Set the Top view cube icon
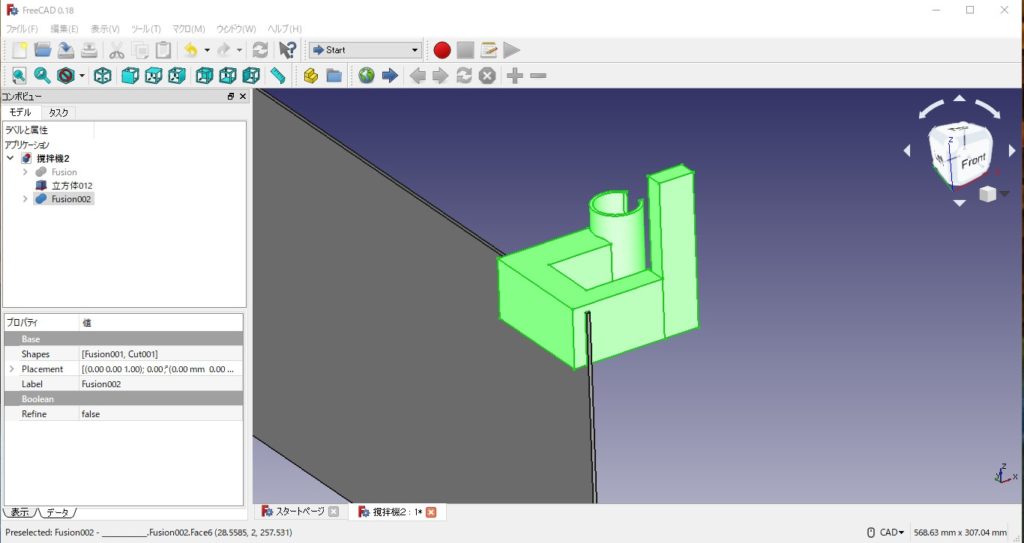 tap(153, 76)
